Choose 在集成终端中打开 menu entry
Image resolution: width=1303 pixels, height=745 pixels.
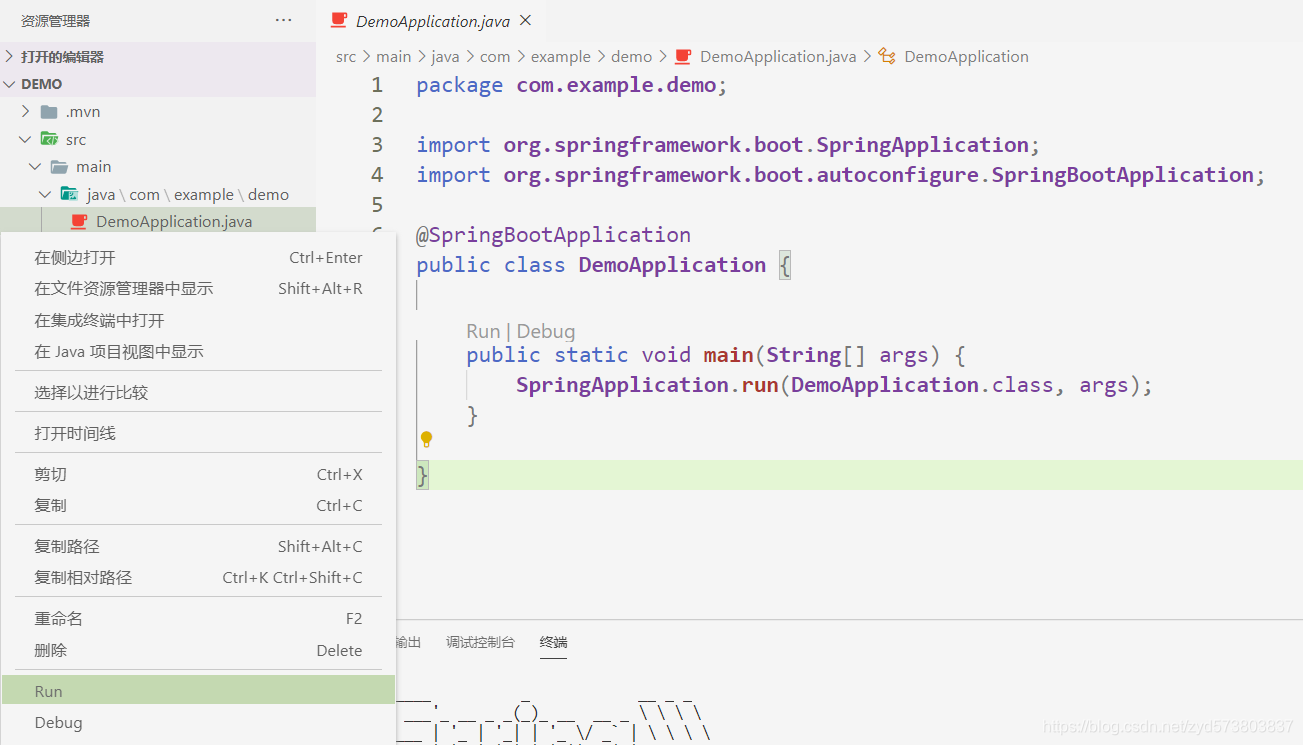click(x=198, y=320)
